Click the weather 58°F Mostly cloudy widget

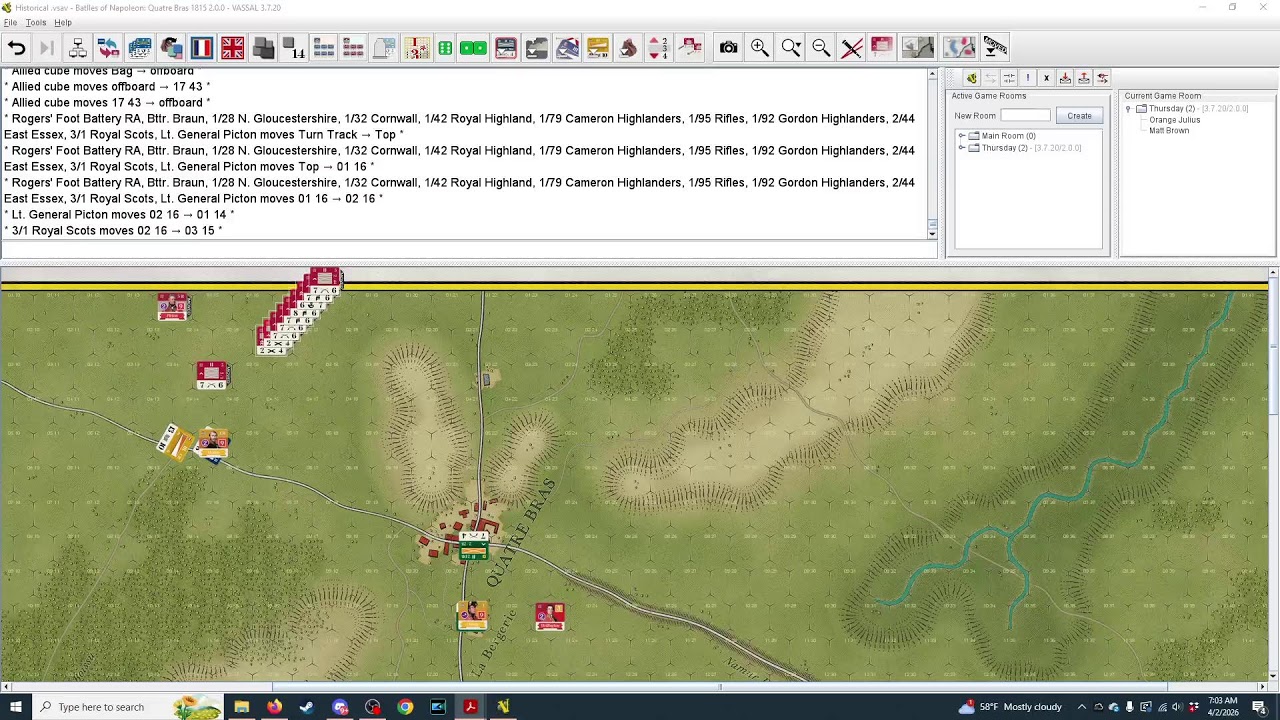1010,707
